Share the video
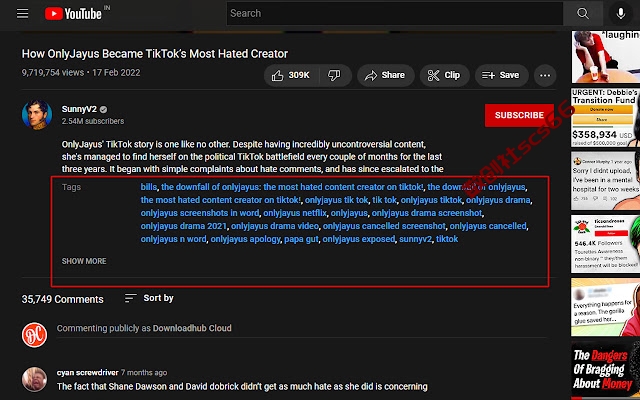The image size is (640, 400). (x=385, y=76)
